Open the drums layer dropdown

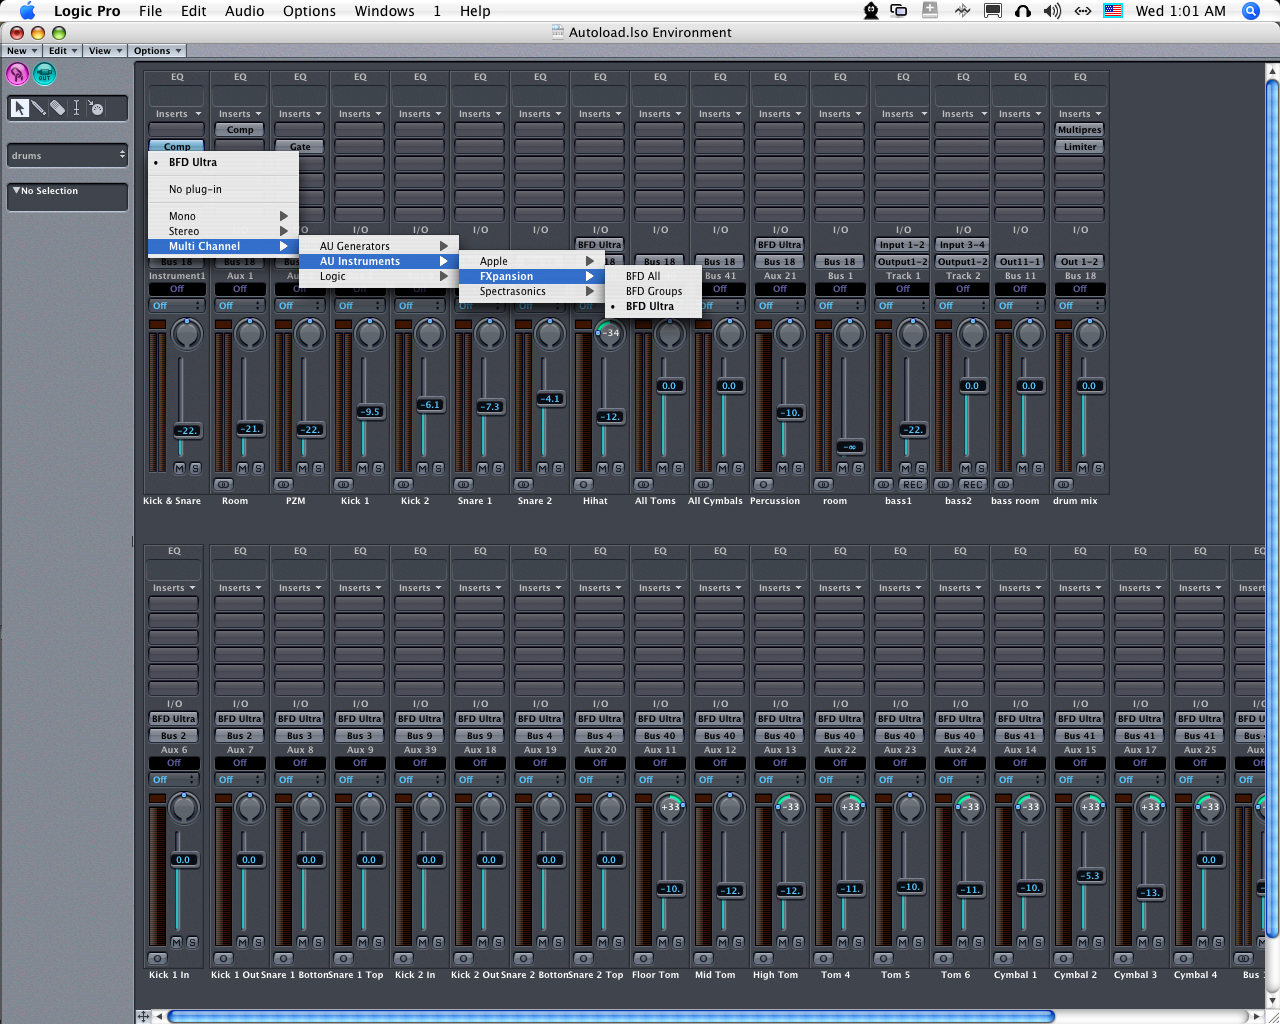67,155
